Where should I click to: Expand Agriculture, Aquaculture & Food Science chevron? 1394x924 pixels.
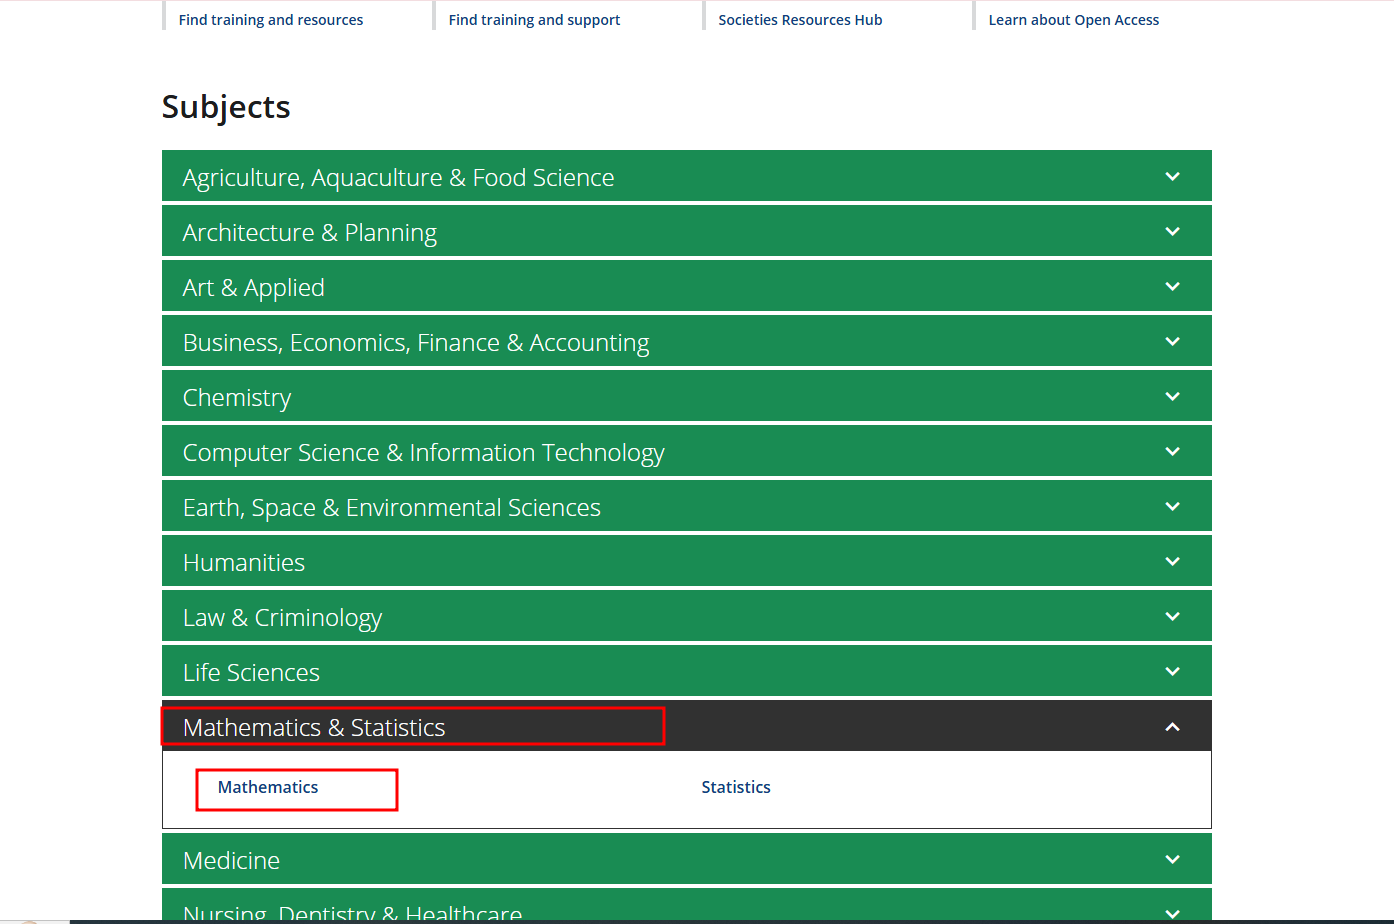pos(1172,177)
